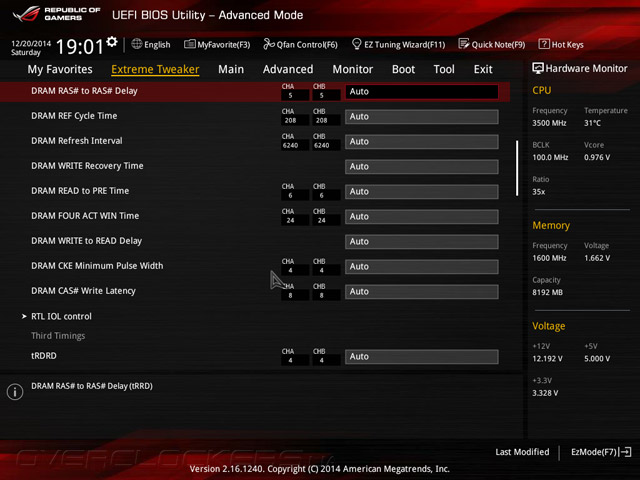
Task: Click the DRAM Refresh Interval label
Action: coord(77,141)
